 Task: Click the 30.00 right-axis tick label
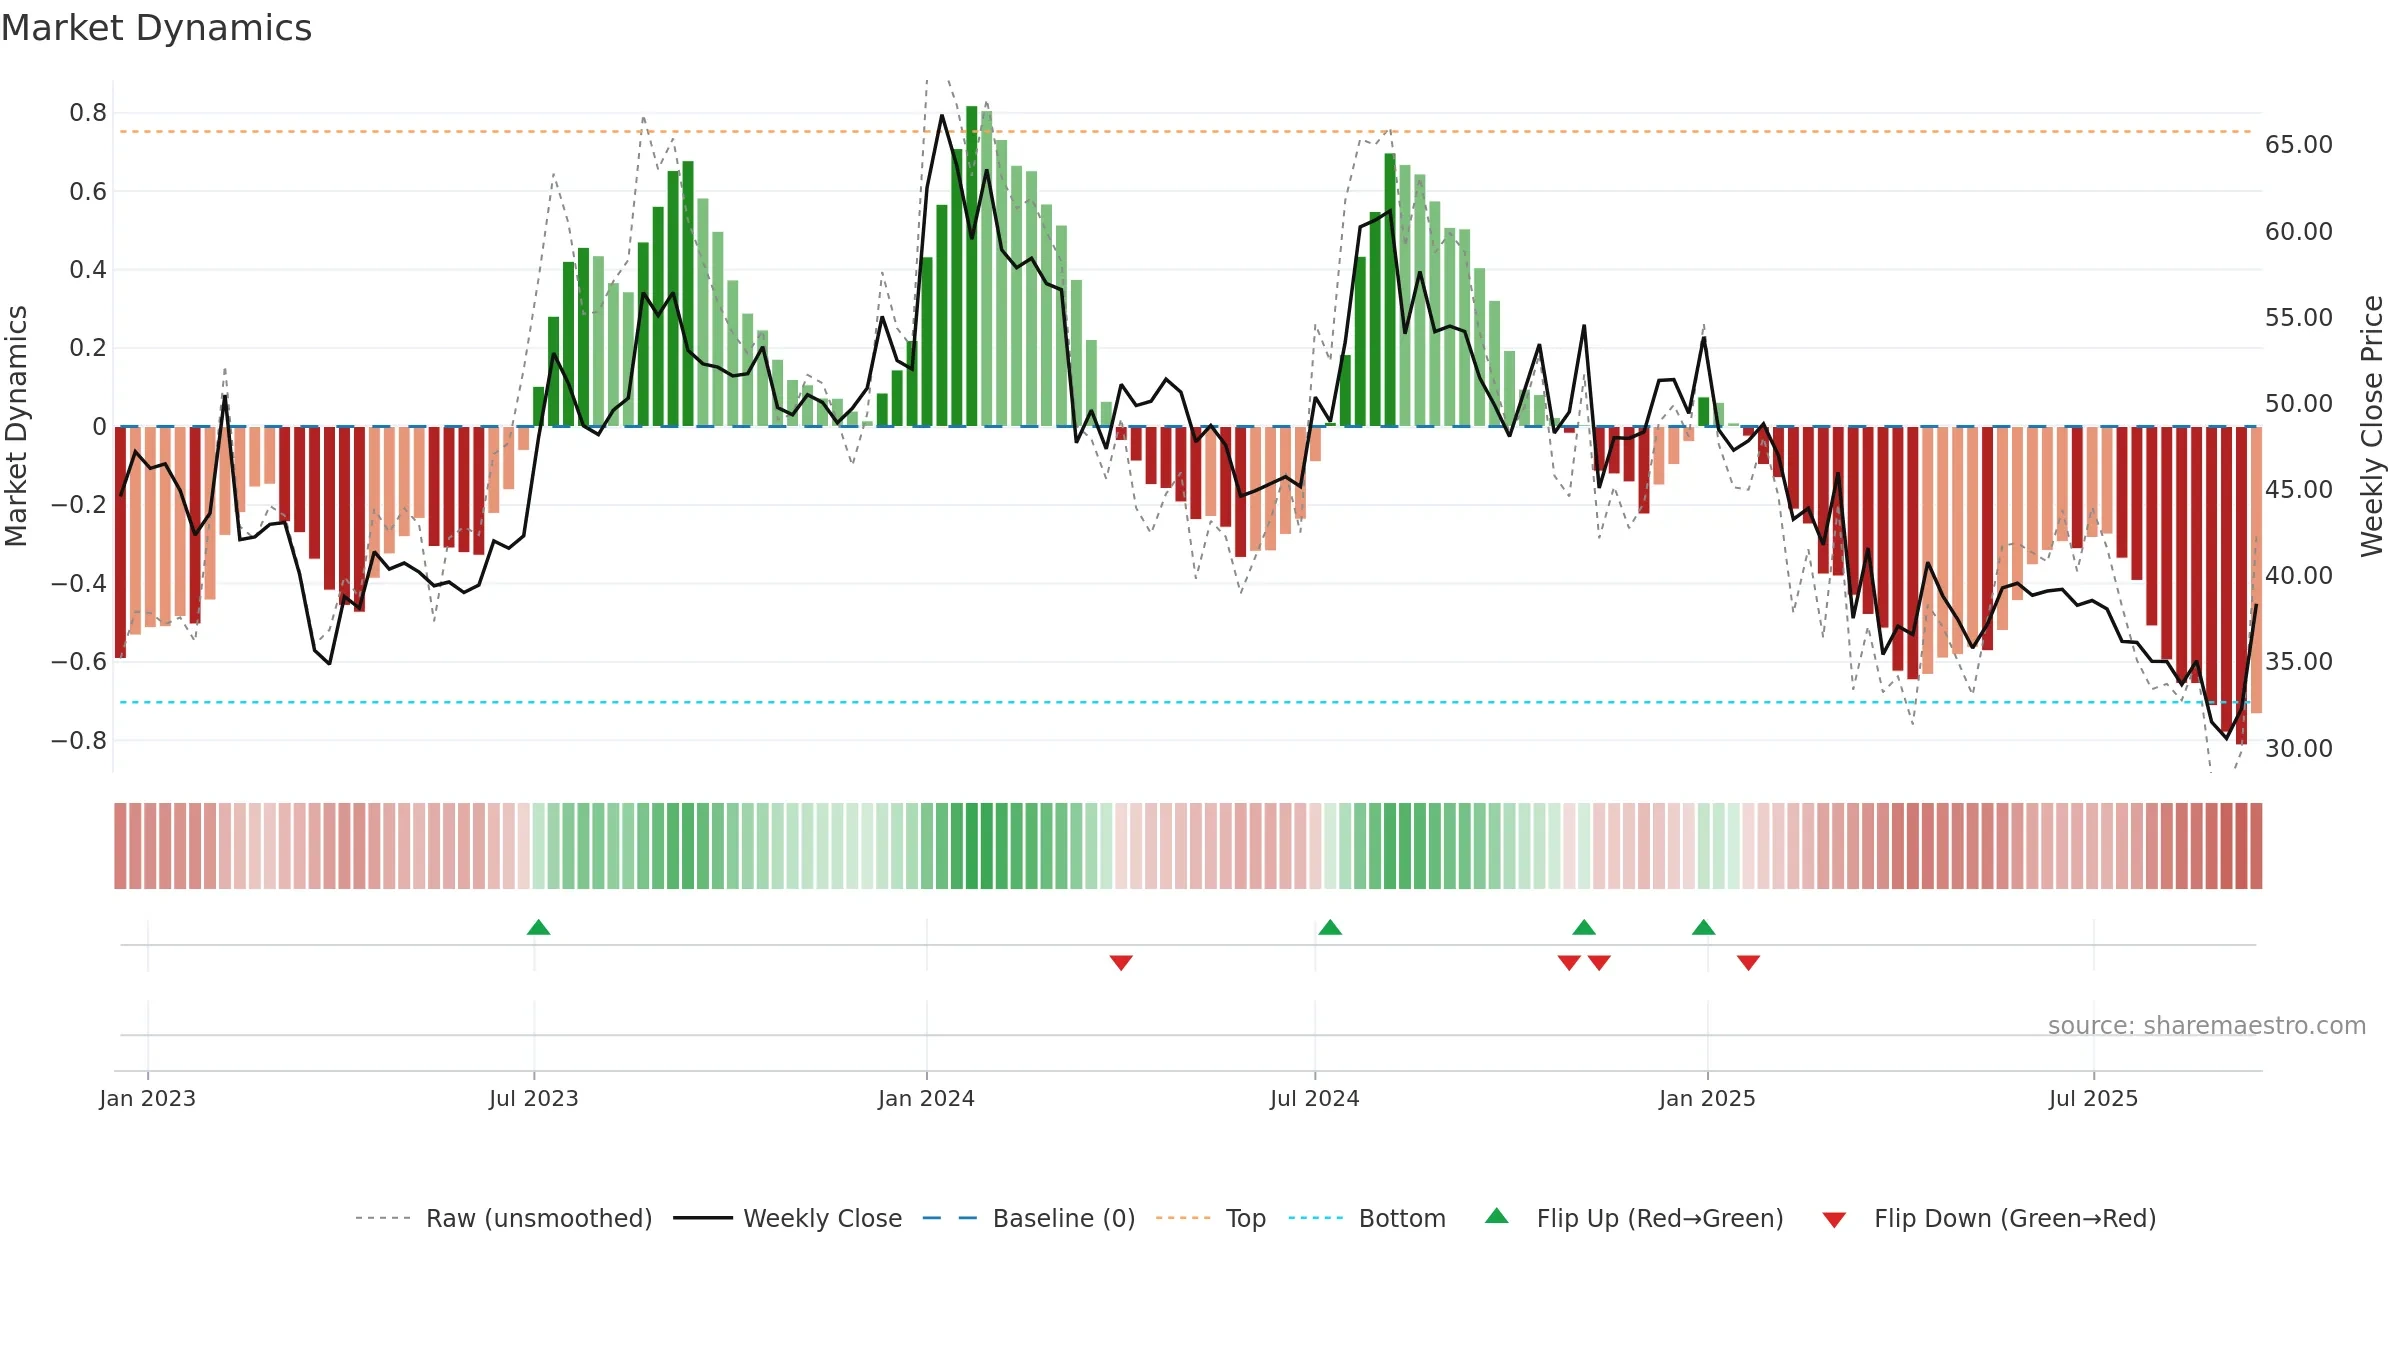[x=2299, y=749]
